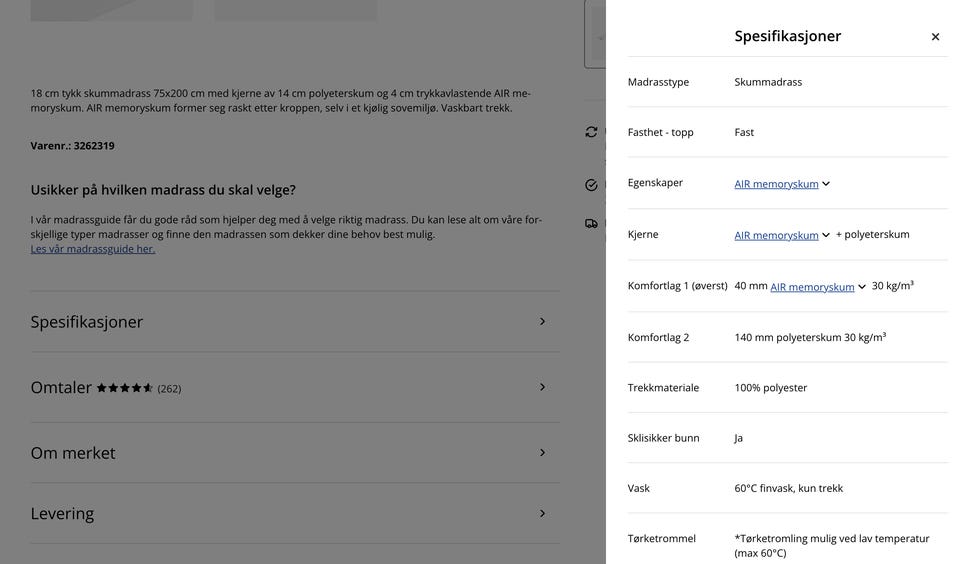Click the (262) review count
This screenshot has width=960, height=564.
pos(169,389)
